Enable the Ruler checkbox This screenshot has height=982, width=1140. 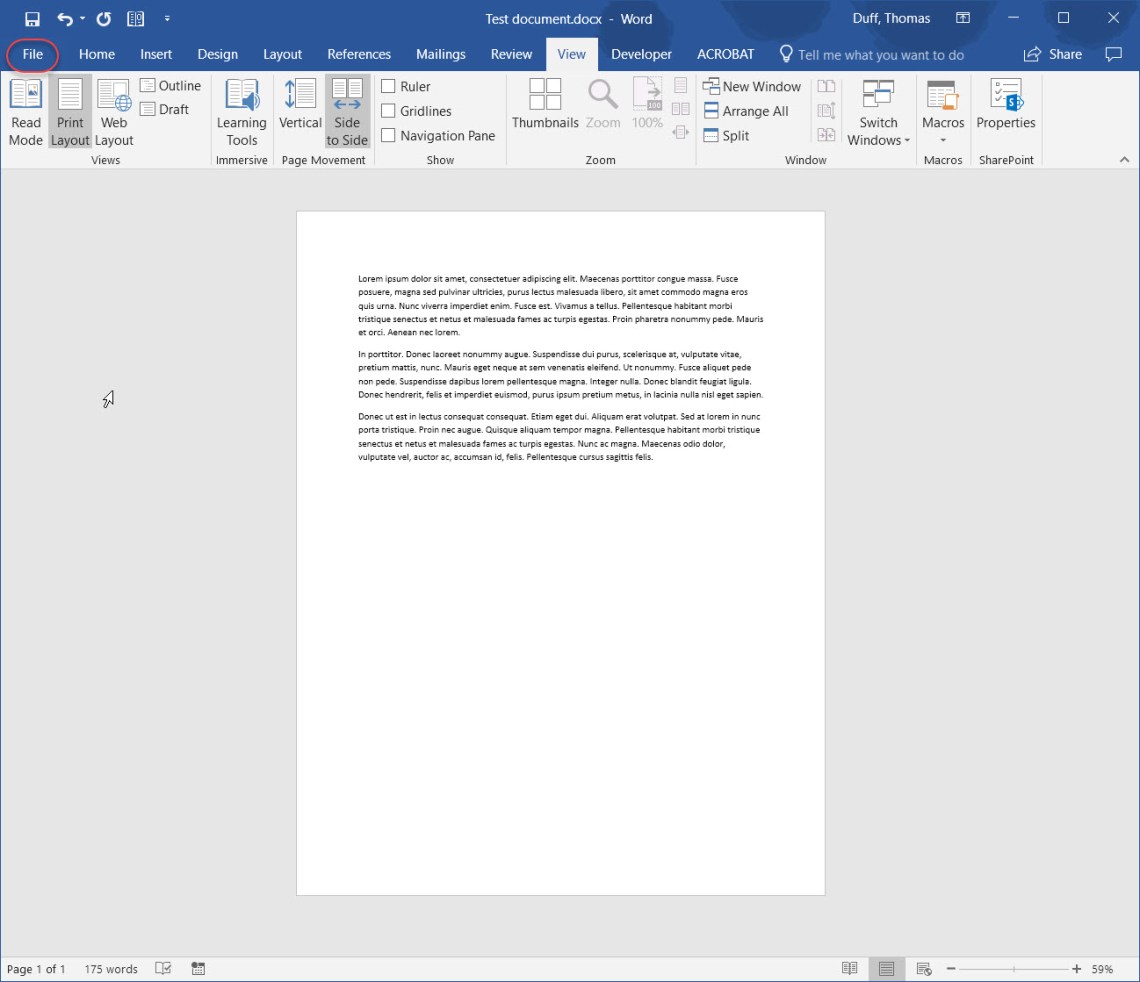pyautogui.click(x=390, y=86)
